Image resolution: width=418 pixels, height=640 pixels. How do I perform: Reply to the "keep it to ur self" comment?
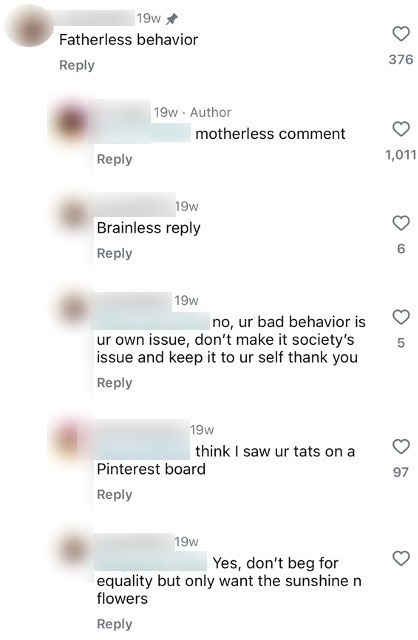114,383
